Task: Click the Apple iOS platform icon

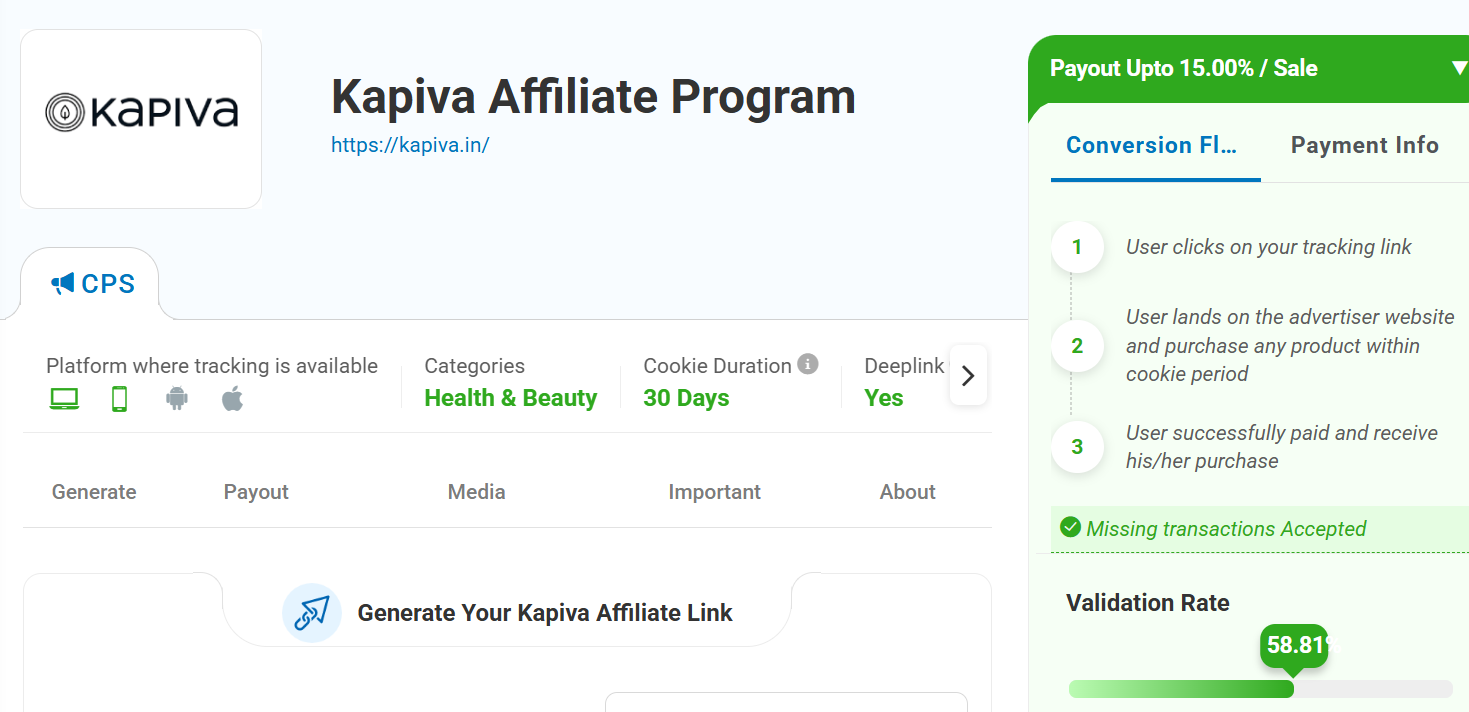Action: (x=232, y=399)
